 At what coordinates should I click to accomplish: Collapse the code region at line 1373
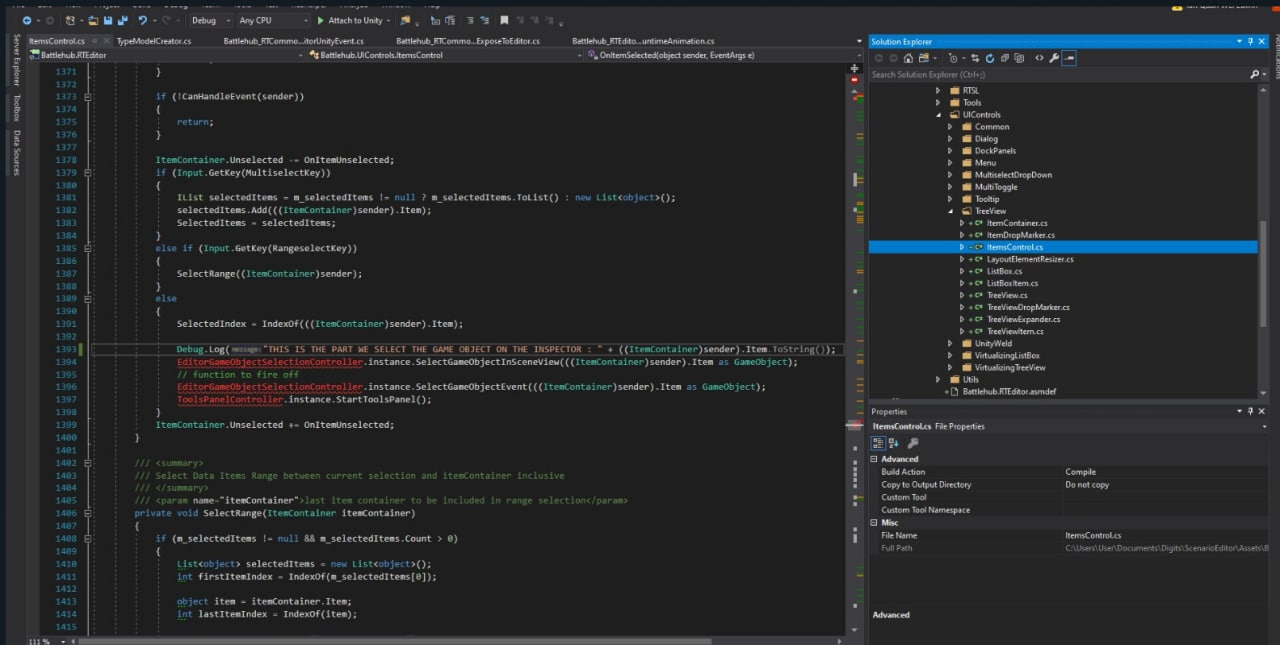(x=88, y=97)
